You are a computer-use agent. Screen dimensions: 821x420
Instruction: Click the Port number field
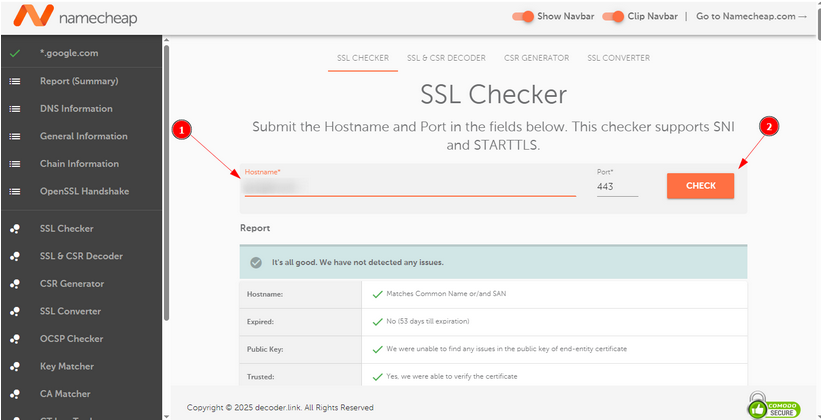617,186
